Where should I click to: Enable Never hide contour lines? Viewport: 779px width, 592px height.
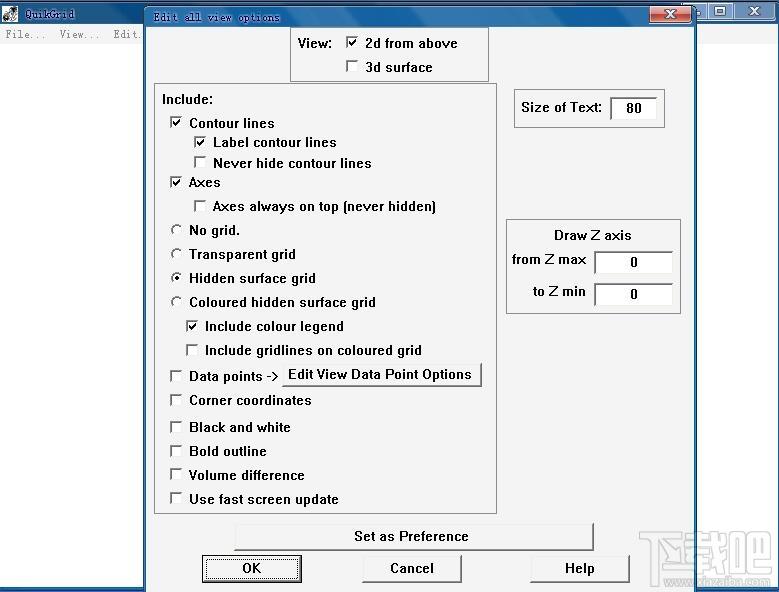pos(200,162)
